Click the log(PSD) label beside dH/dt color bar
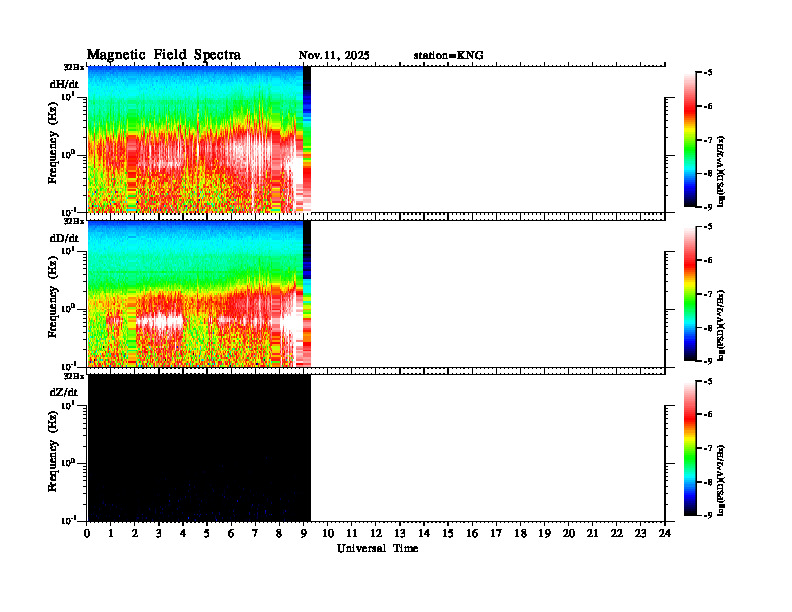Viewport: 792px width, 612px height. tap(721, 171)
